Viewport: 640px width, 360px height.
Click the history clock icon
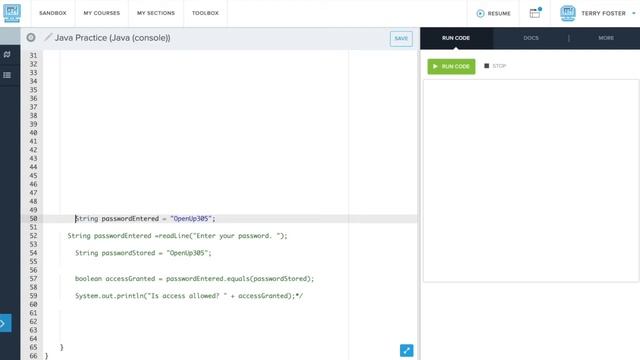click(x=31, y=38)
